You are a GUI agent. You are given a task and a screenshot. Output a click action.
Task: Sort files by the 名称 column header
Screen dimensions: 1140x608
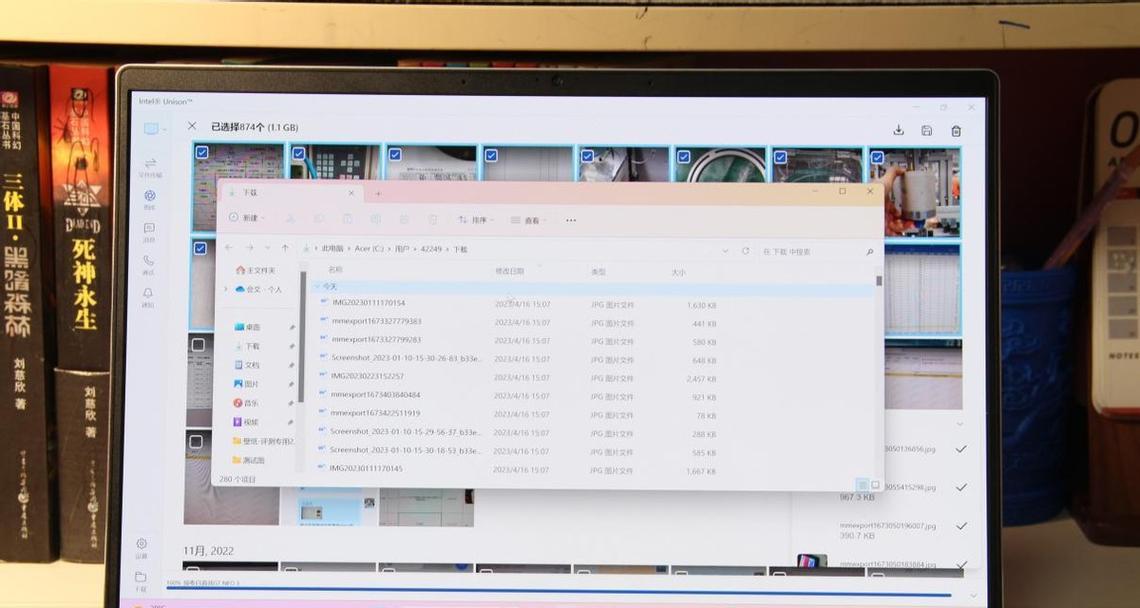[335, 270]
